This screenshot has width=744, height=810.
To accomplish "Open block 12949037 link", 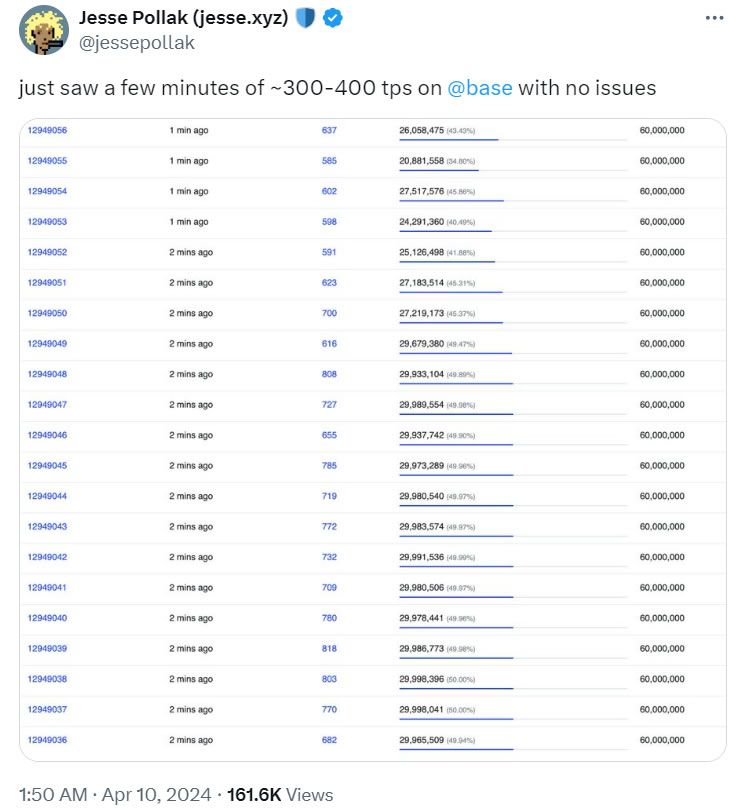I will coord(47,709).
